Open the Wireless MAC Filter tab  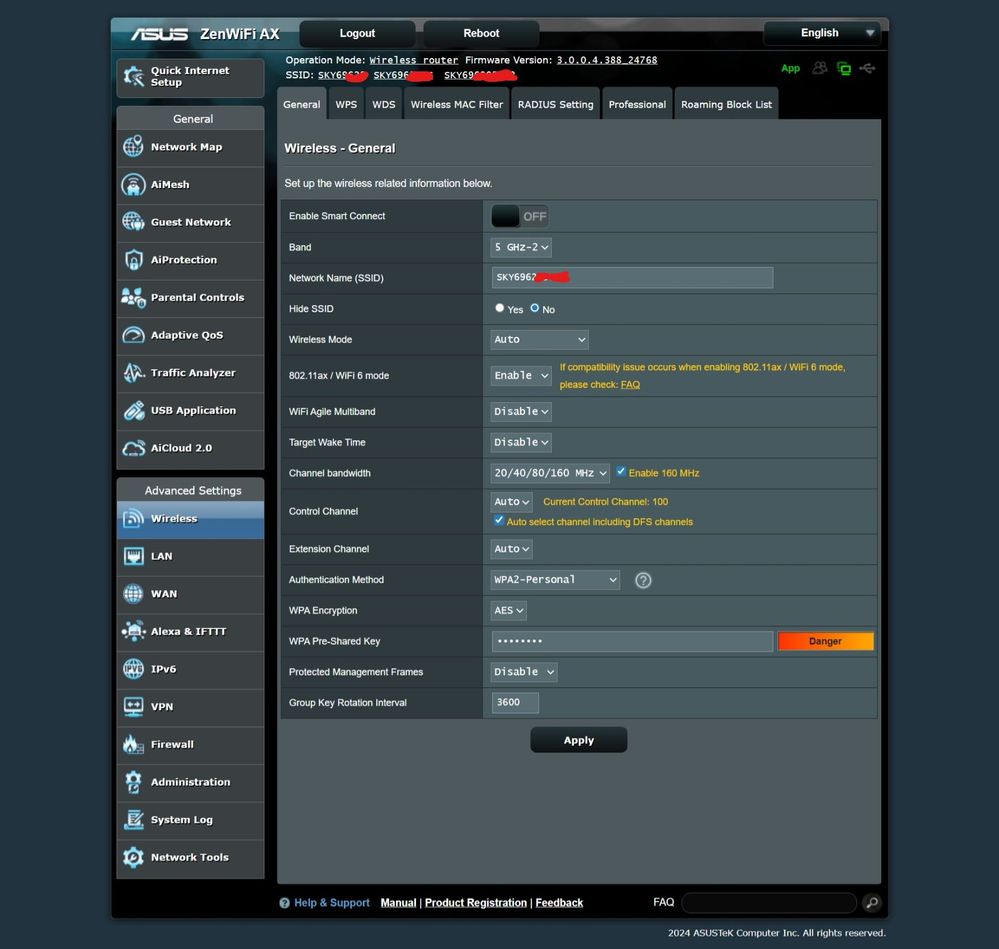point(456,103)
